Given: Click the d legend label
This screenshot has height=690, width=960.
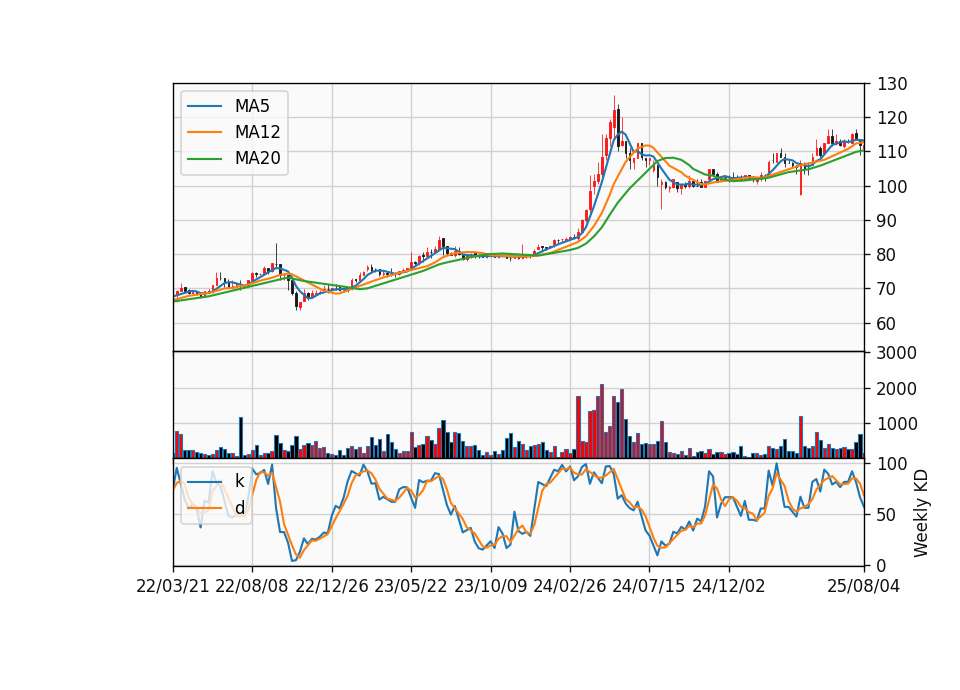Looking at the screenshot, I should point(239,508).
